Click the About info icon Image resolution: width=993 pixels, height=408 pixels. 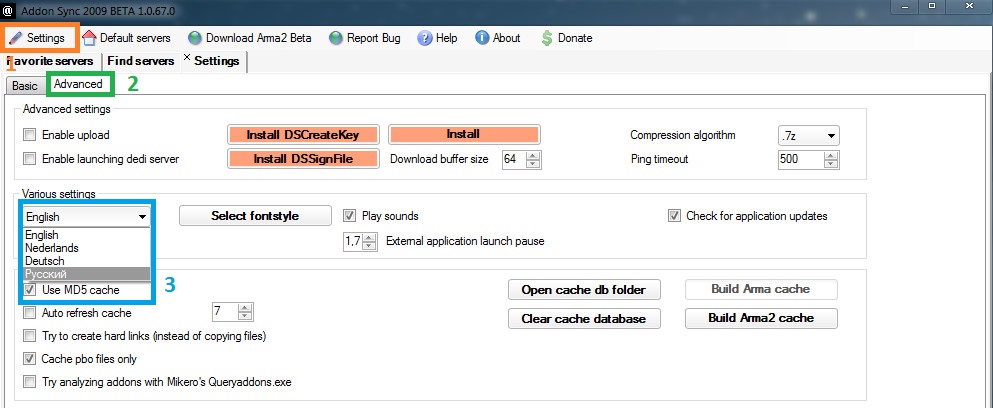click(483, 38)
